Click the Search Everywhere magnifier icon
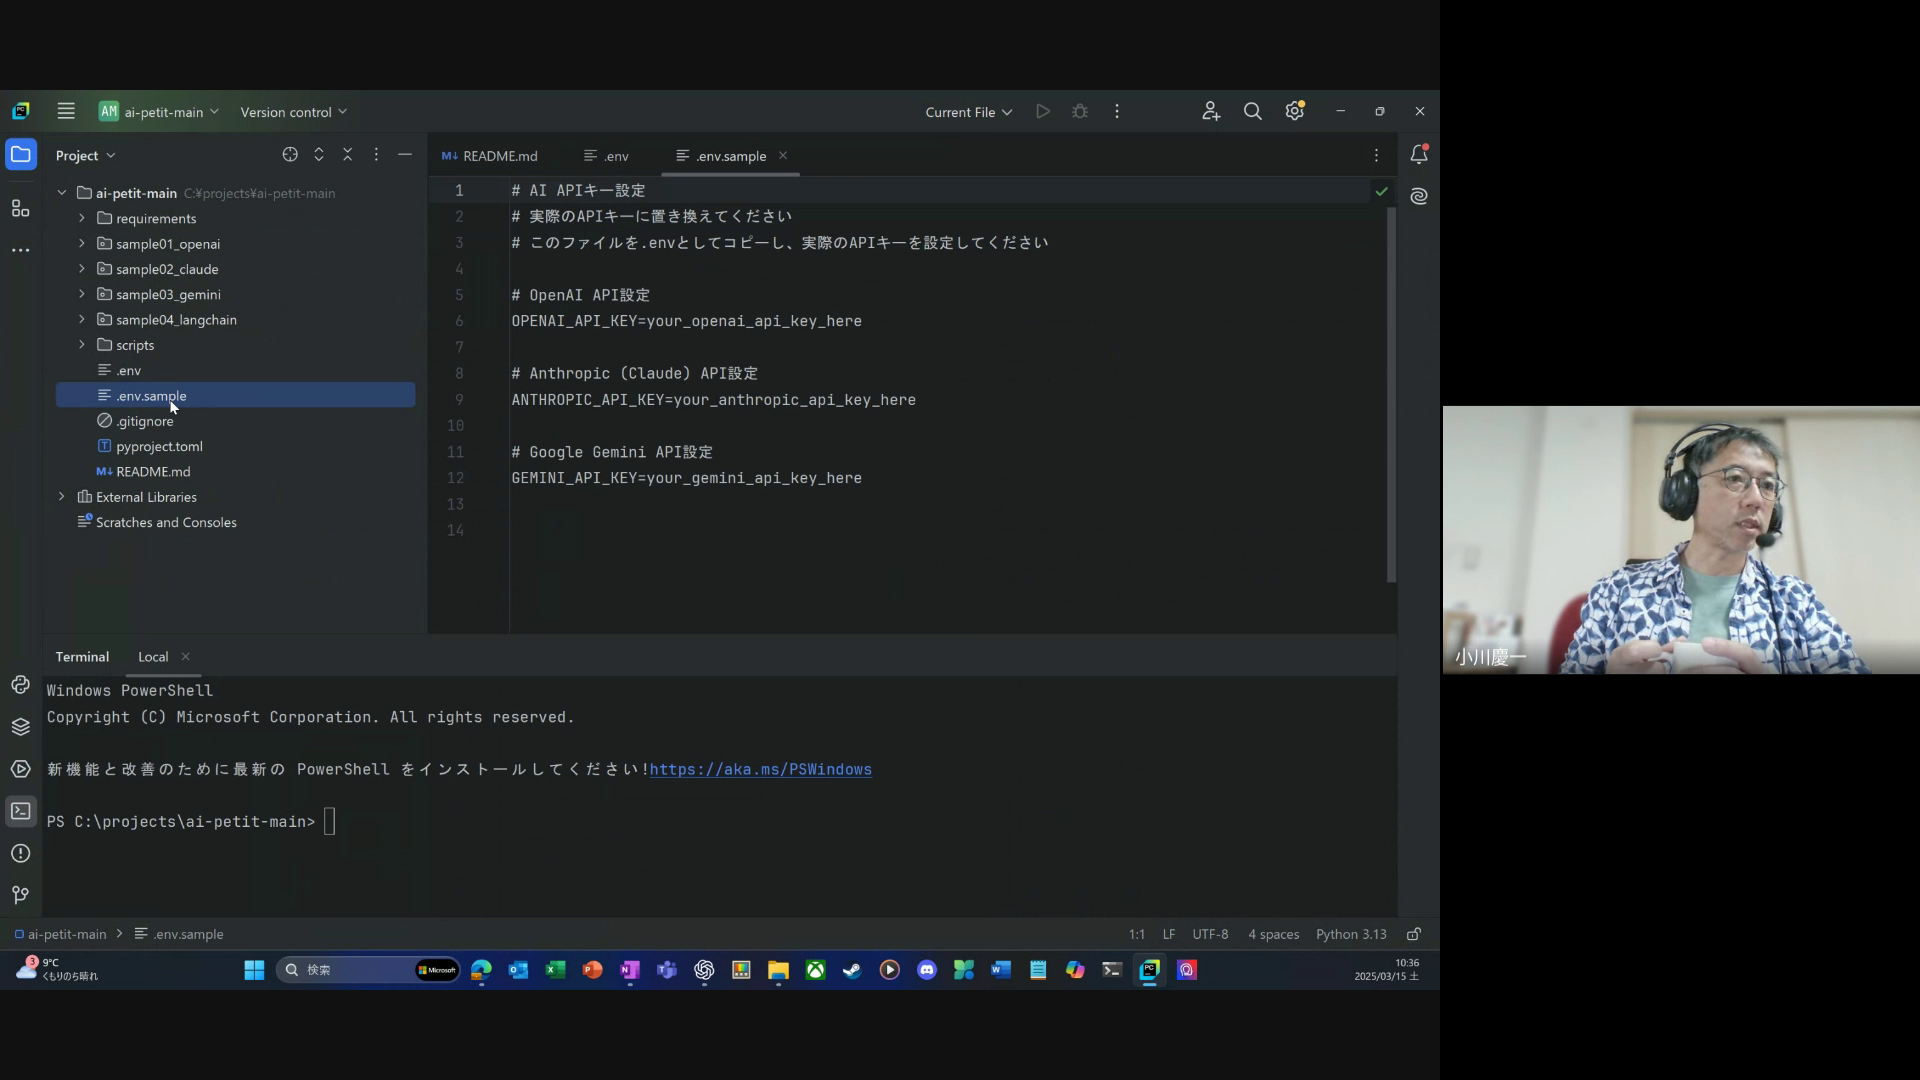Image resolution: width=1920 pixels, height=1080 pixels. (x=1252, y=112)
